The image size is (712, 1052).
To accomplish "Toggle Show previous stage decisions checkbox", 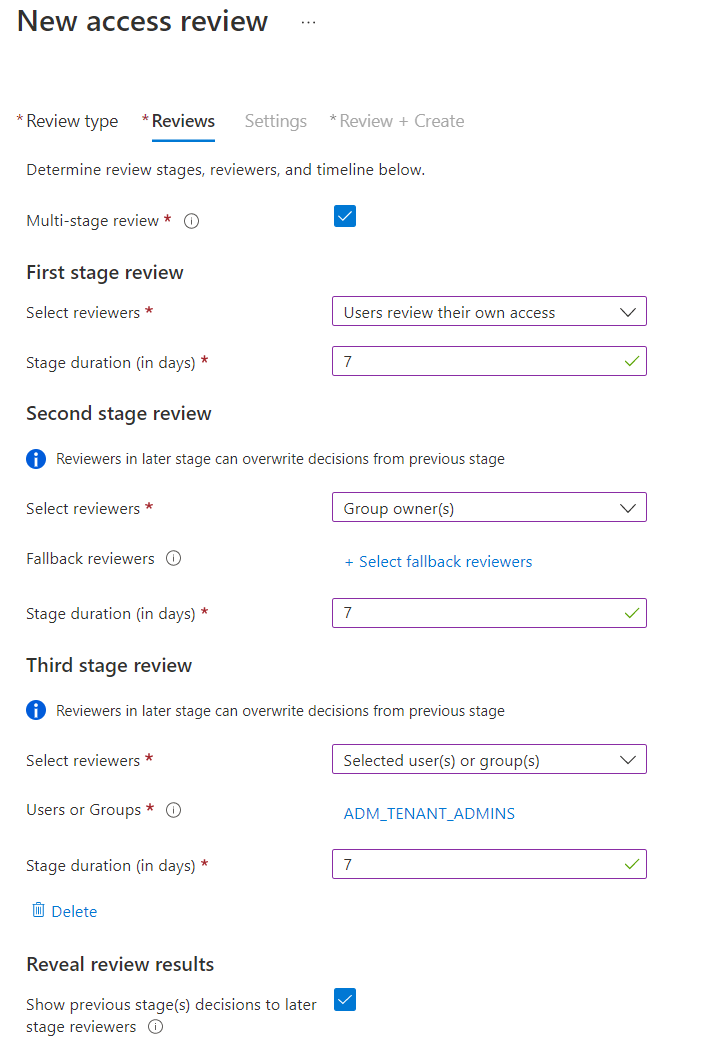I will [345, 999].
